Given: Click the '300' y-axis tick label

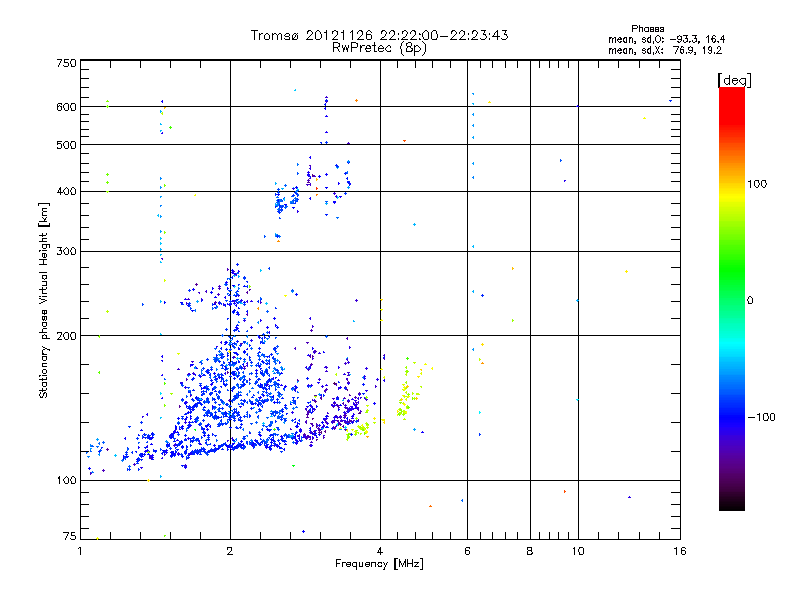Looking at the screenshot, I should (66, 252).
